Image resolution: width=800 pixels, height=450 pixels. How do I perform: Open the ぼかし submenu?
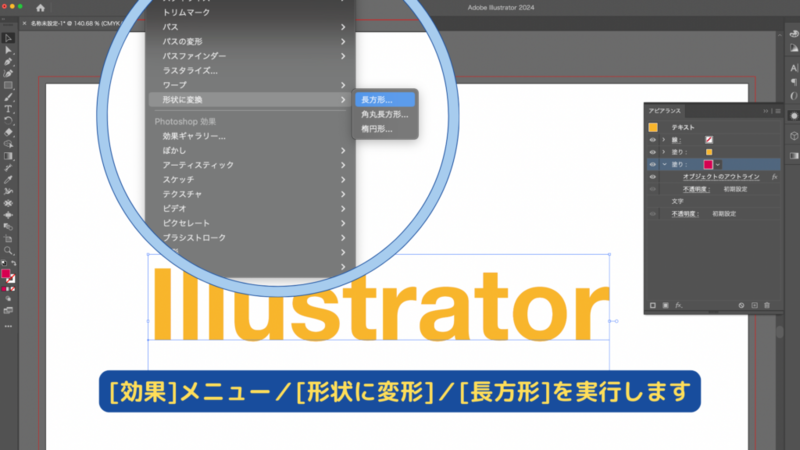click(x=251, y=151)
